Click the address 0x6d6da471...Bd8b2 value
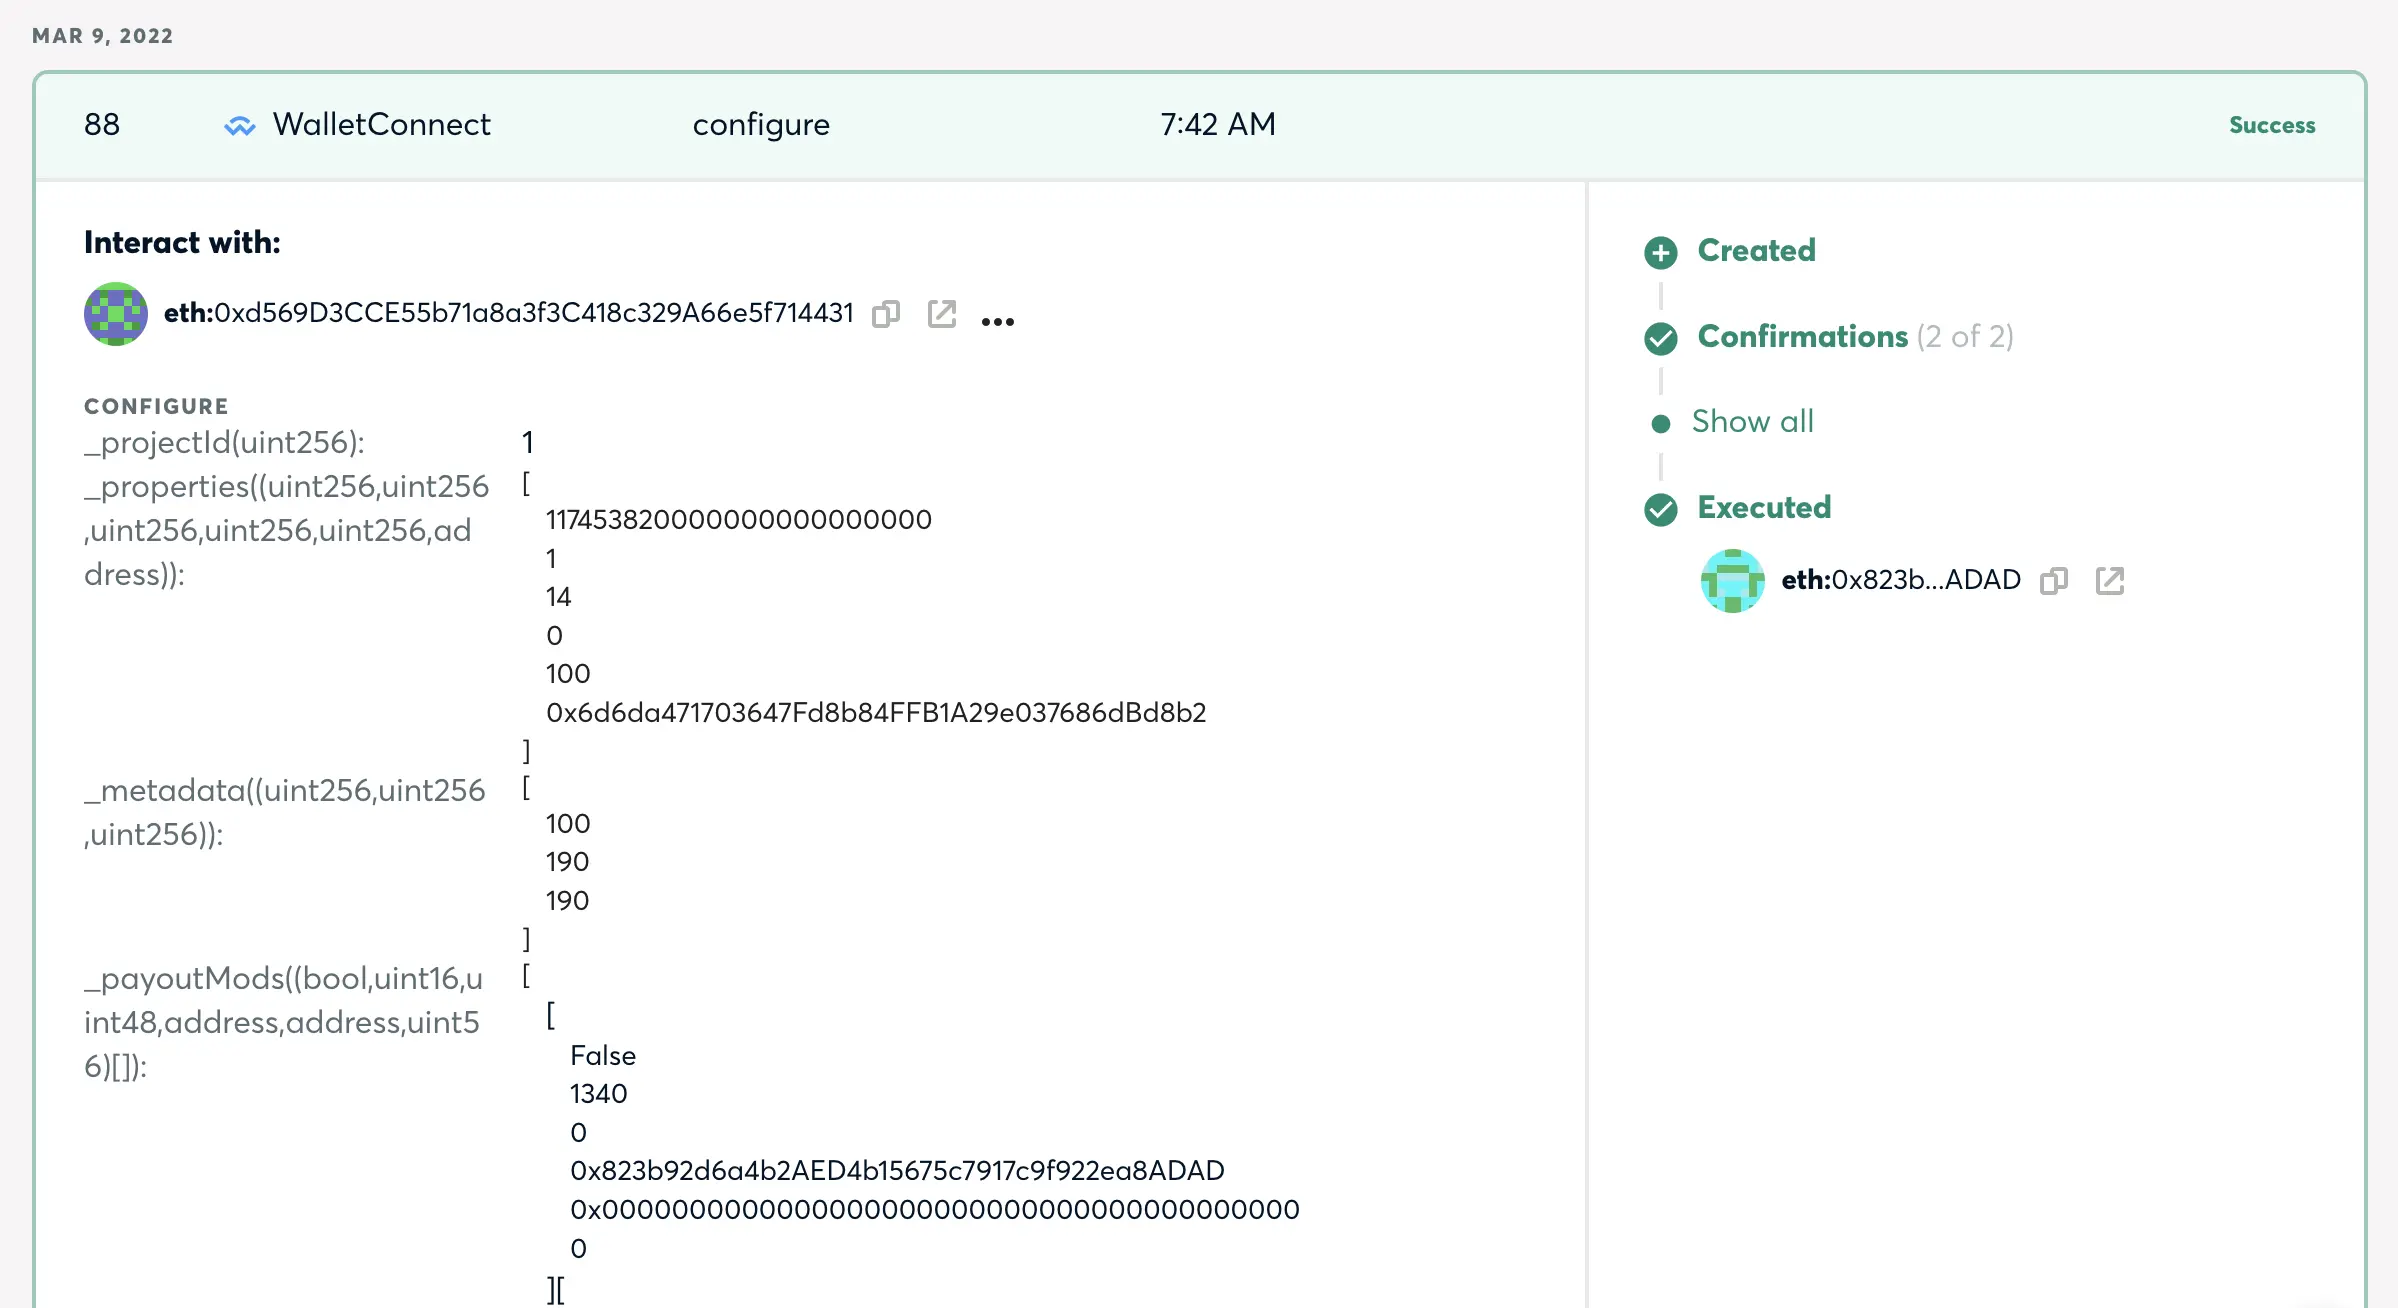 [x=876, y=713]
